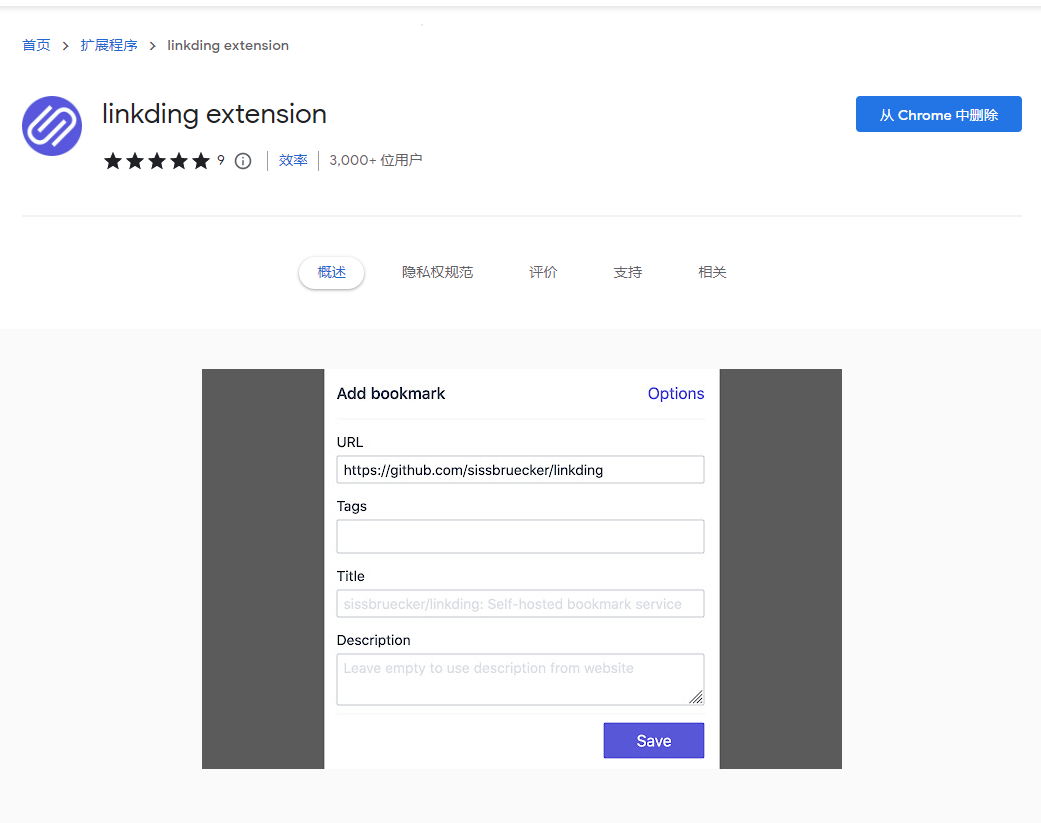Screen dimensions: 1041x823
Task: Click the linkding extension logo icon
Action: tap(52, 126)
